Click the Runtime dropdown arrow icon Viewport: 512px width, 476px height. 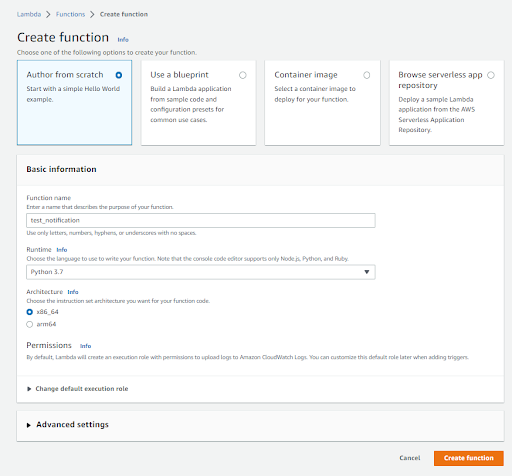(x=367, y=272)
